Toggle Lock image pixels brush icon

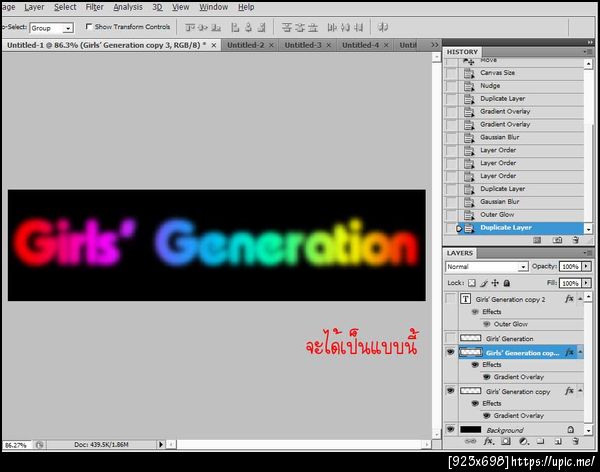pyautogui.click(x=484, y=283)
